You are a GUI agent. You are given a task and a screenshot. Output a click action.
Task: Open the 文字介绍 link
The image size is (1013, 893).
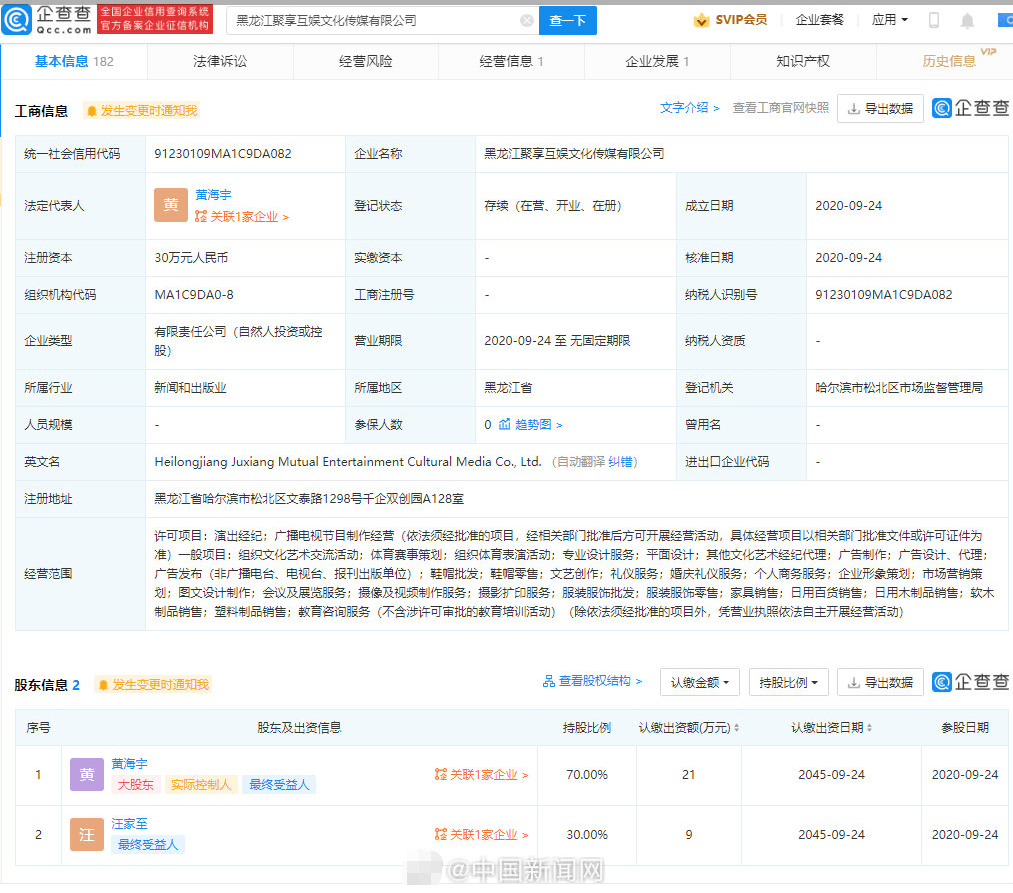coord(689,108)
